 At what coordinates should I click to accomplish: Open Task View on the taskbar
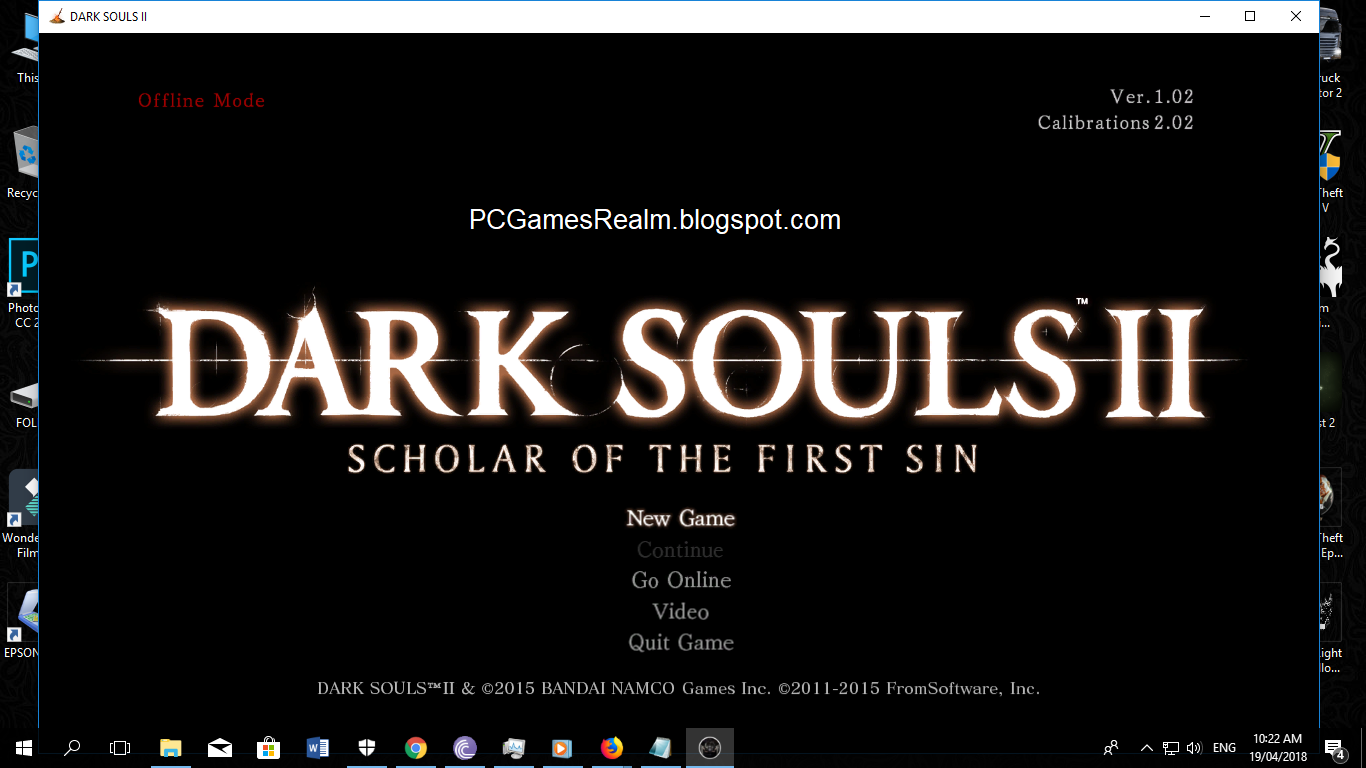point(120,748)
